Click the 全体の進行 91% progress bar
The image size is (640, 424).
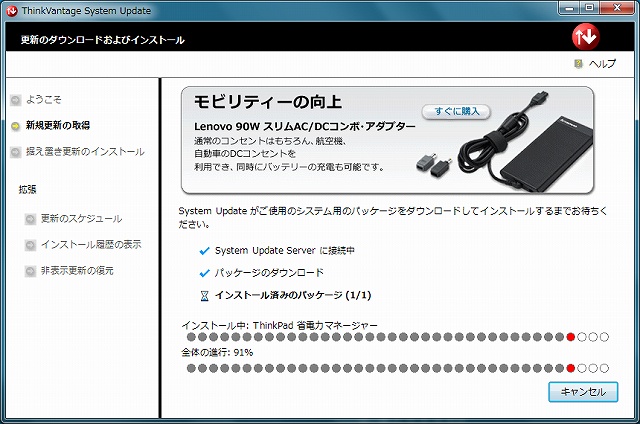coord(398,368)
